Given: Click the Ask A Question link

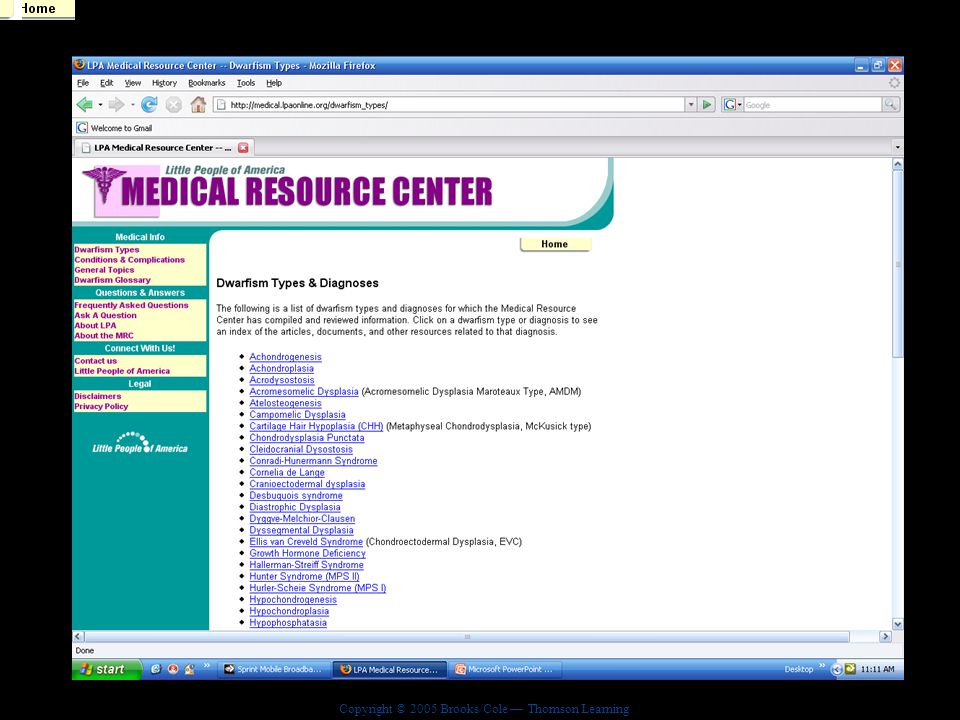Looking at the screenshot, I should [x=105, y=315].
